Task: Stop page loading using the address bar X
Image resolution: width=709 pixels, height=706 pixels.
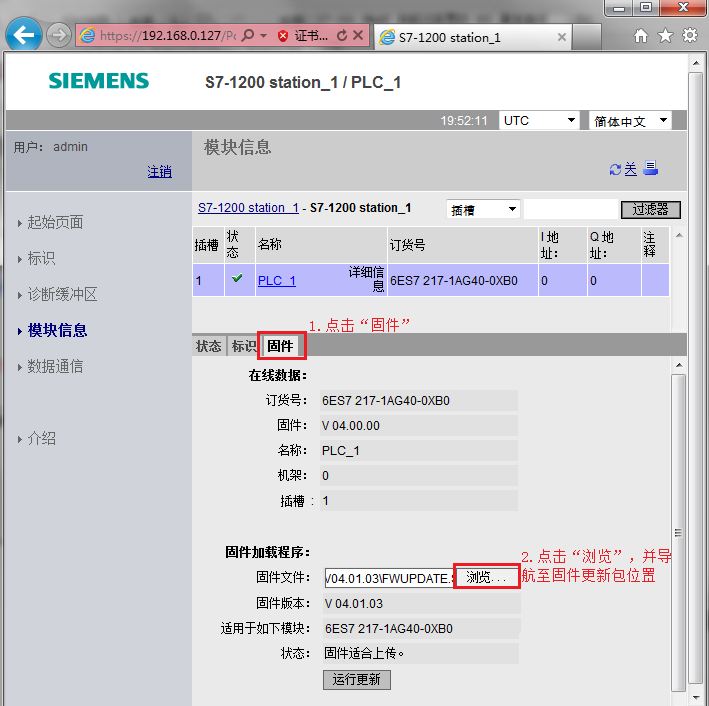Action: tap(358, 35)
